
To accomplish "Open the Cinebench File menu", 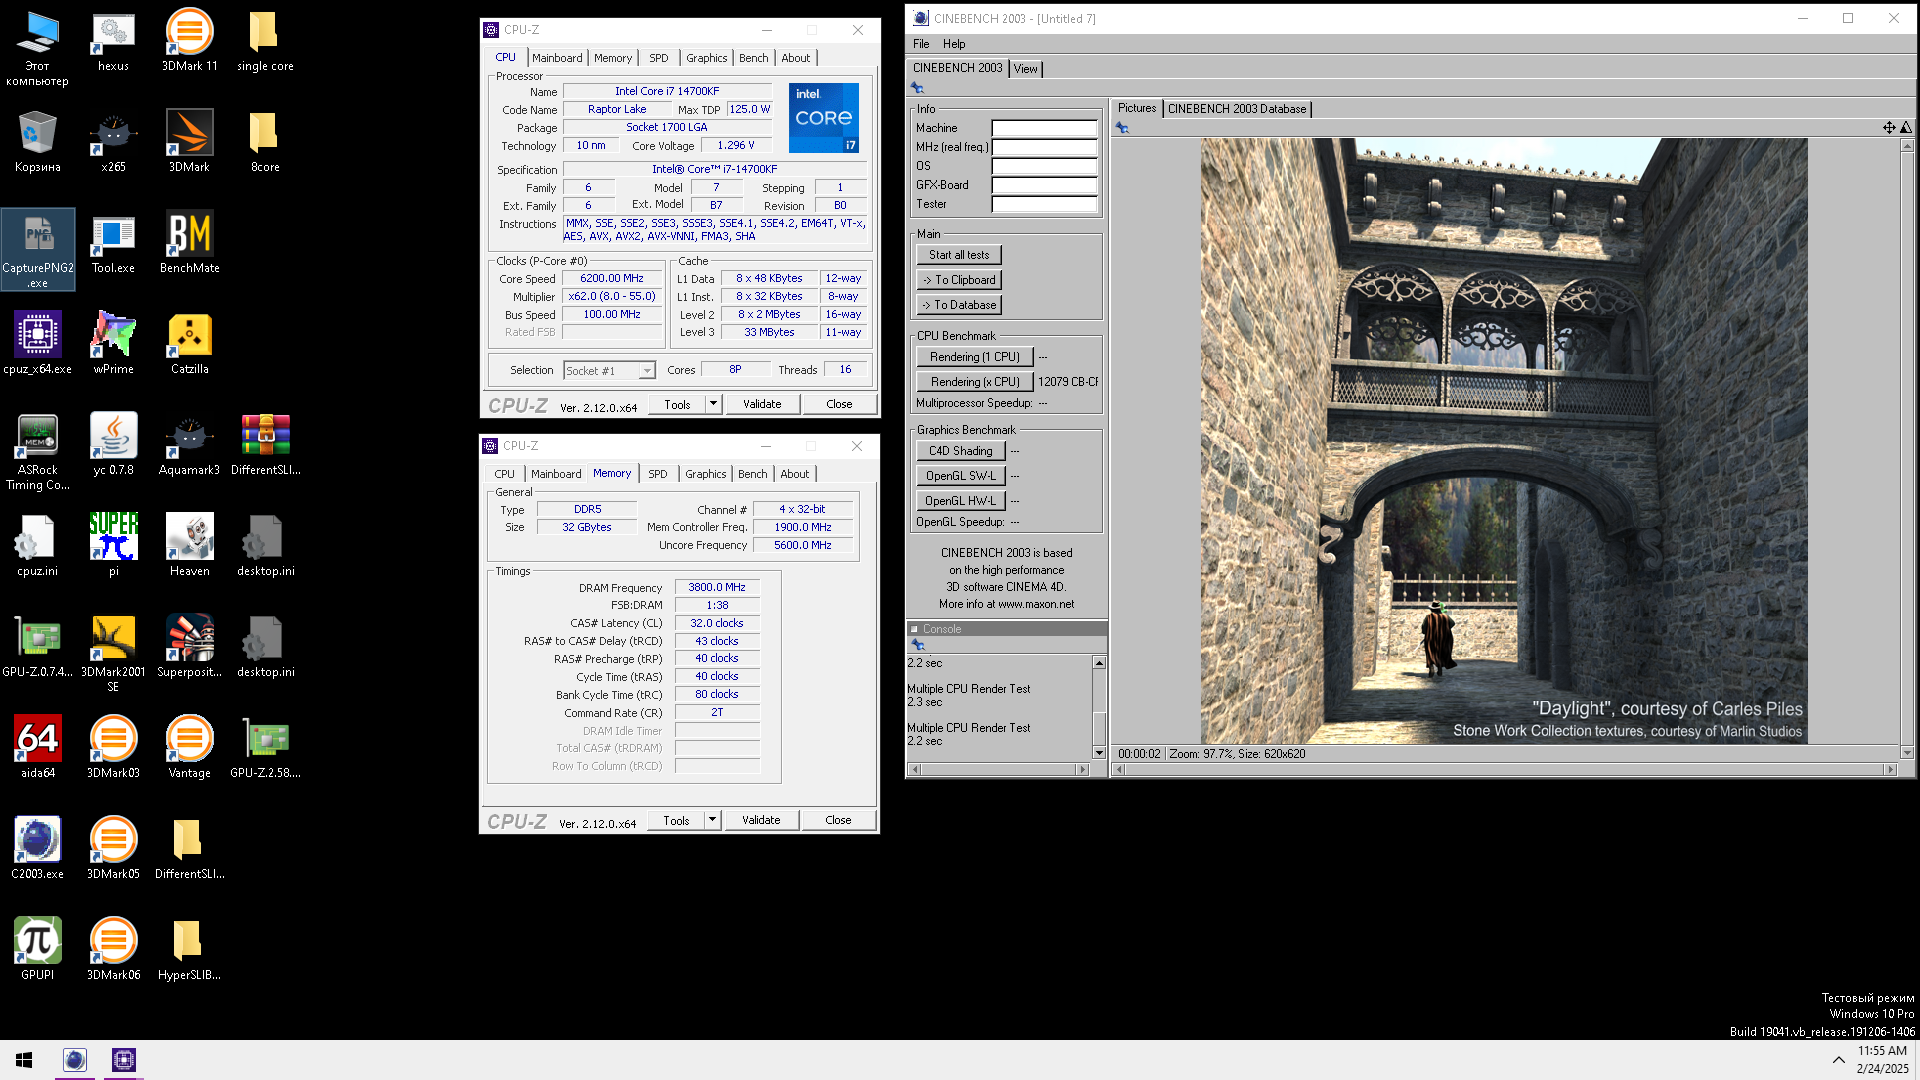I will pyautogui.click(x=921, y=44).
